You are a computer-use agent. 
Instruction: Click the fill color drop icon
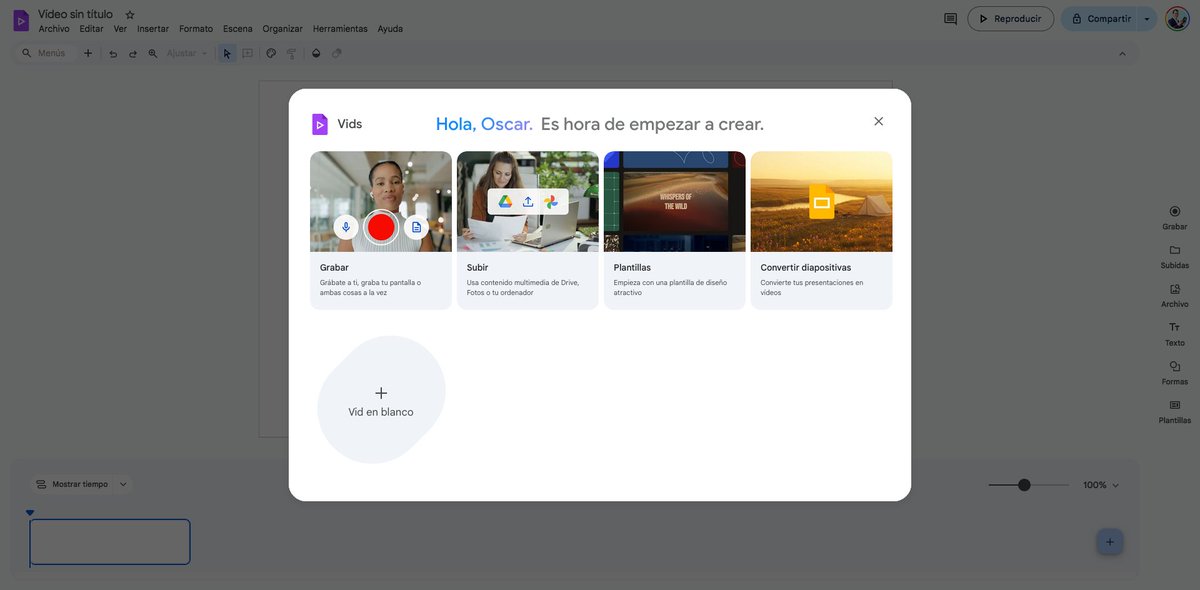(x=316, y=53)
